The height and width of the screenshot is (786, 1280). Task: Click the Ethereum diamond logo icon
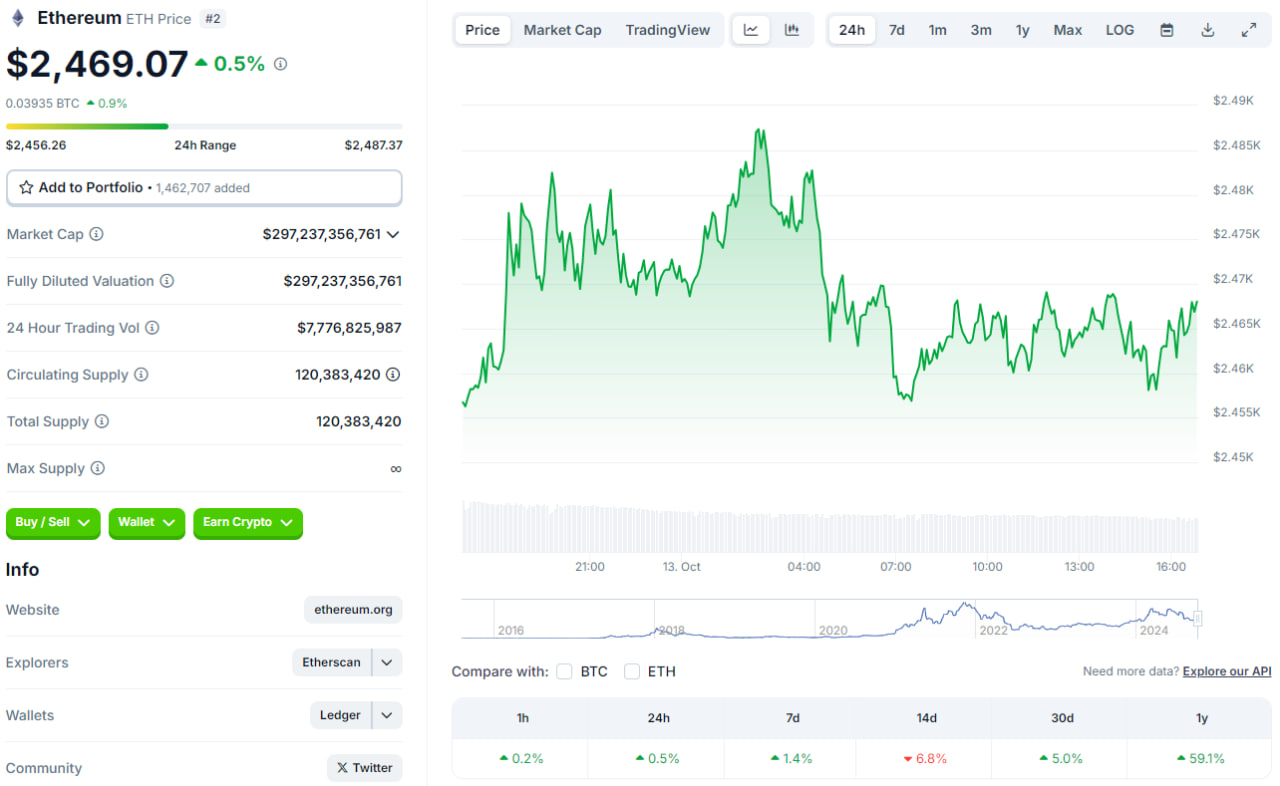coord(17,18)
